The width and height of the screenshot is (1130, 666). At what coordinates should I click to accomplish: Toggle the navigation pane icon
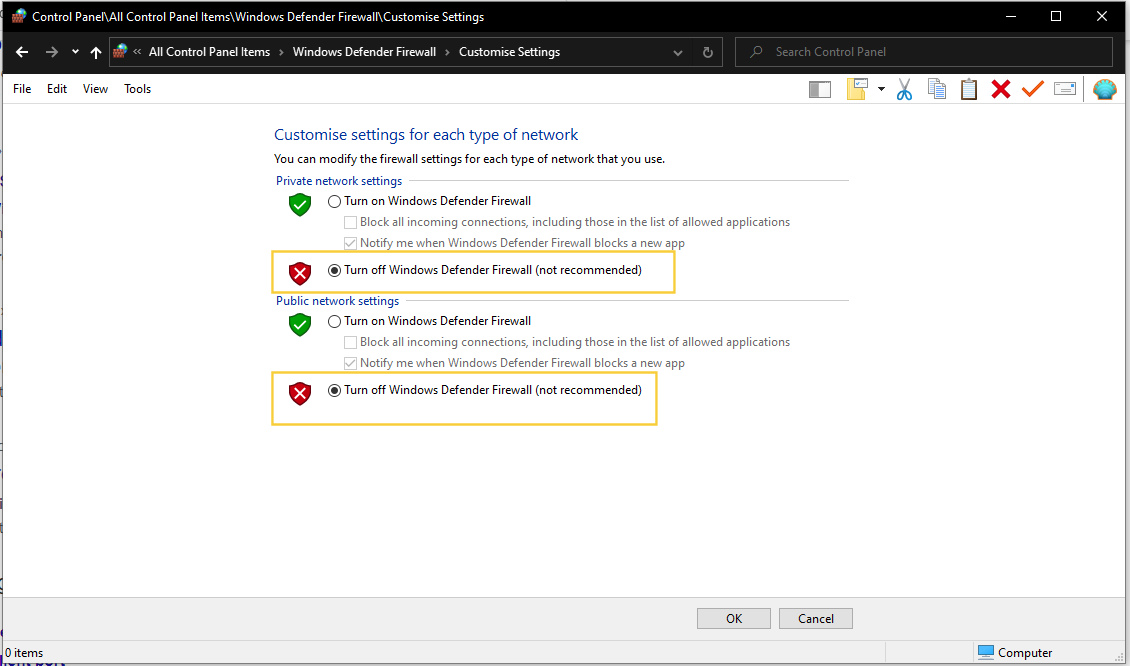pyautogui.click(x=820, y=90)
